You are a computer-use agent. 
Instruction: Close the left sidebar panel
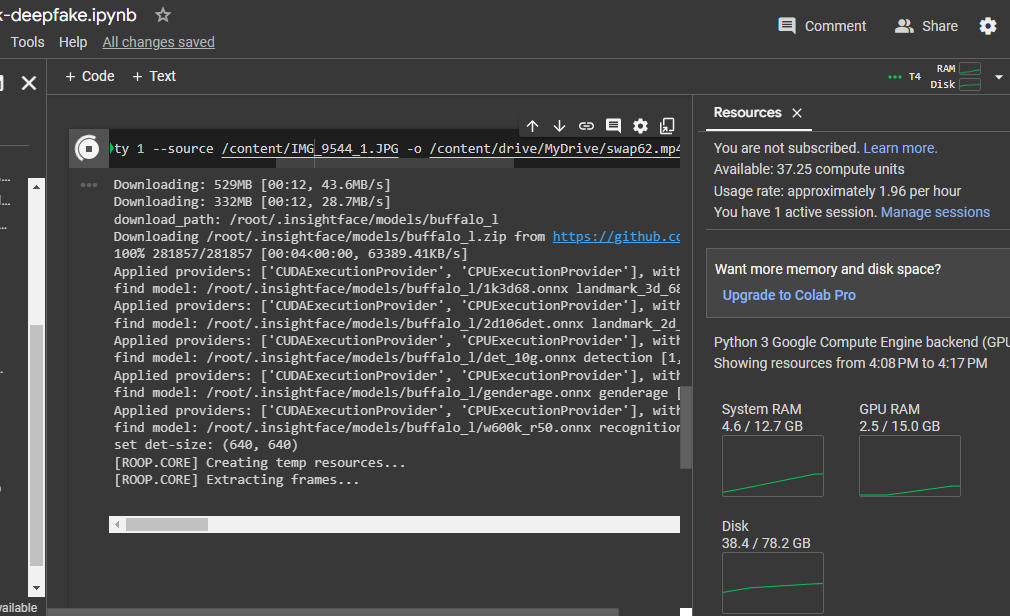point(29,83)
